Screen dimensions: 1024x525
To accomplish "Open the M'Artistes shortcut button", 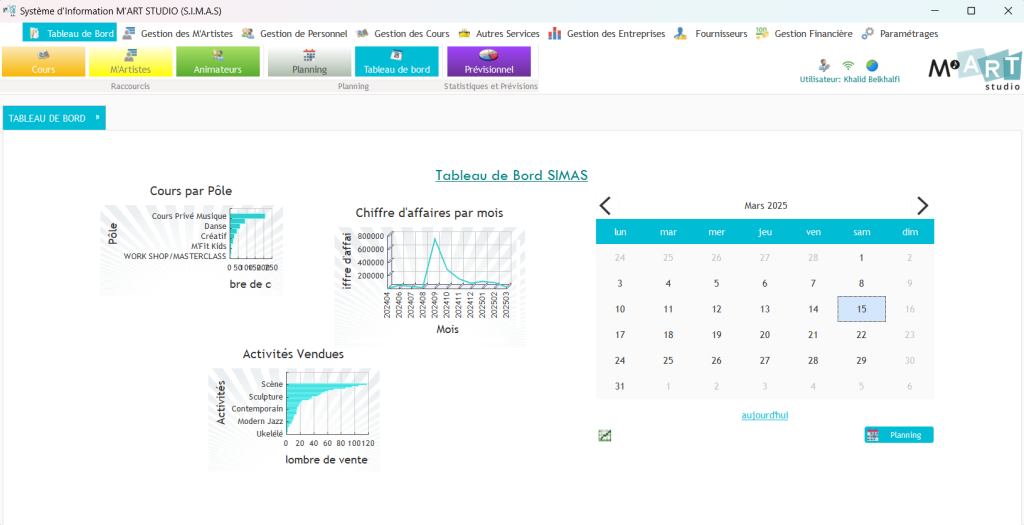I will [x=131, y=61].
